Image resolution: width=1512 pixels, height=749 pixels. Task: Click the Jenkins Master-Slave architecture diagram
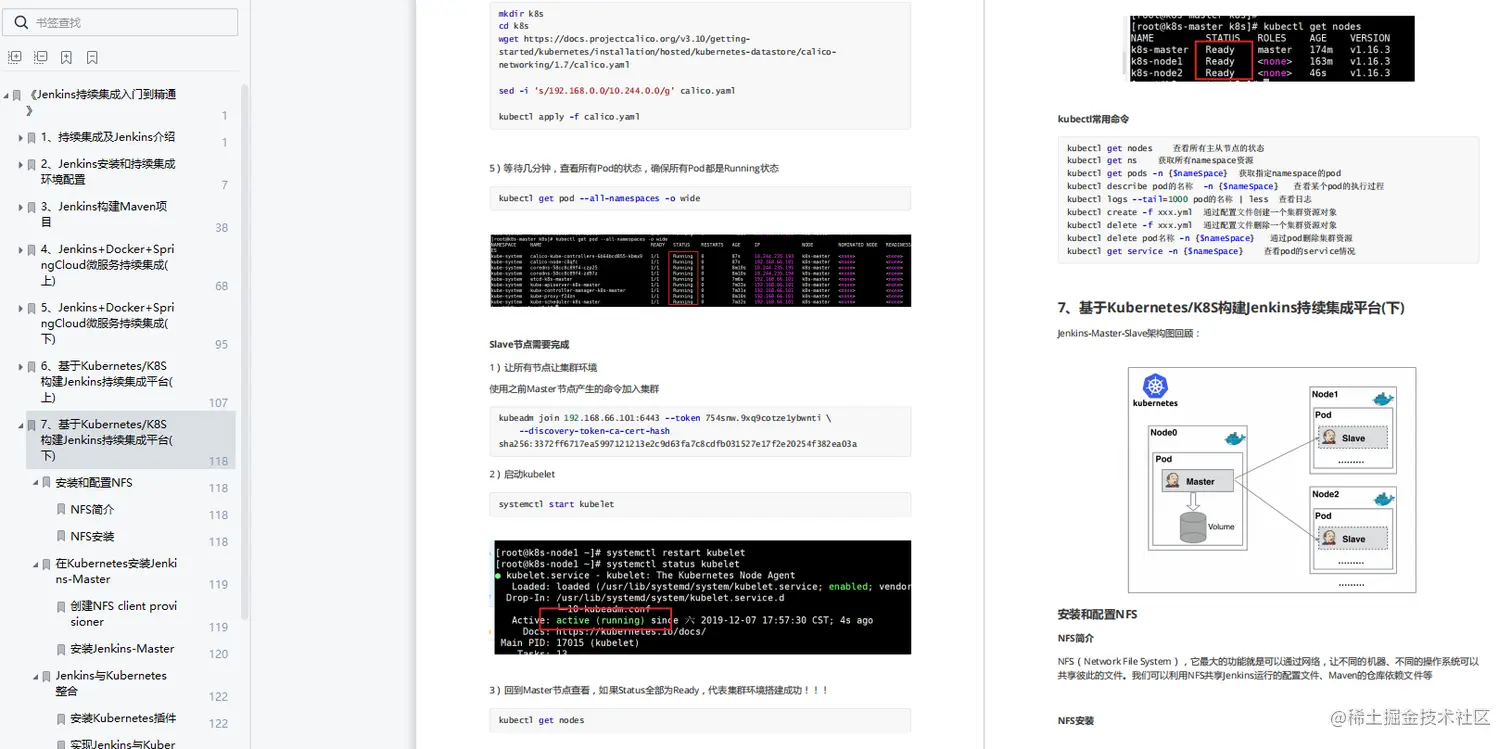[x=1272, y=480]
